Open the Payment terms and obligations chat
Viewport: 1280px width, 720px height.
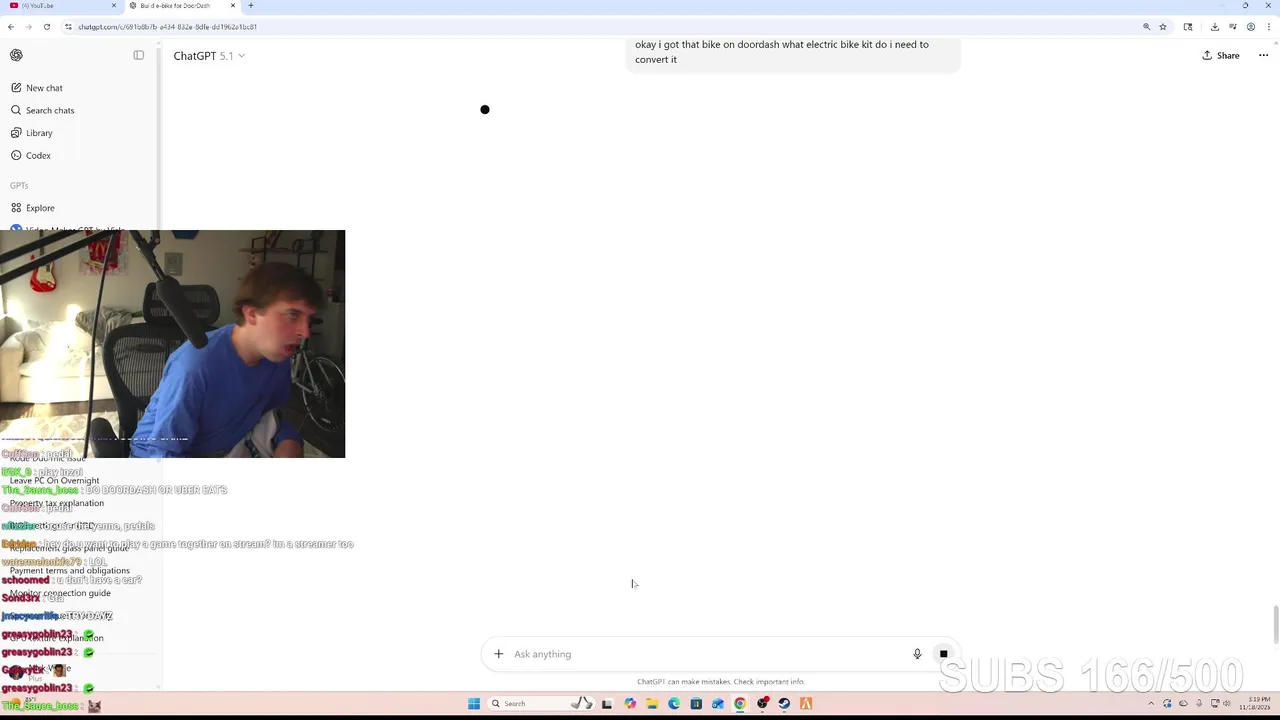(x=70, y=571)
